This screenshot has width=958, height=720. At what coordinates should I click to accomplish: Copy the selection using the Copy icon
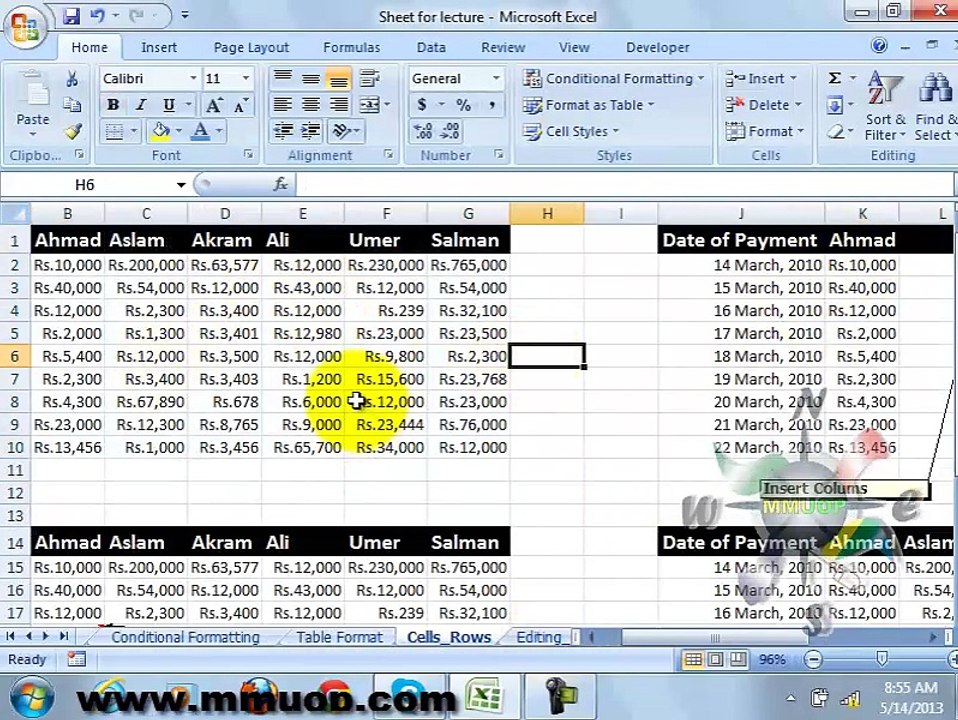pyautogui.click(x=72, y=105)
